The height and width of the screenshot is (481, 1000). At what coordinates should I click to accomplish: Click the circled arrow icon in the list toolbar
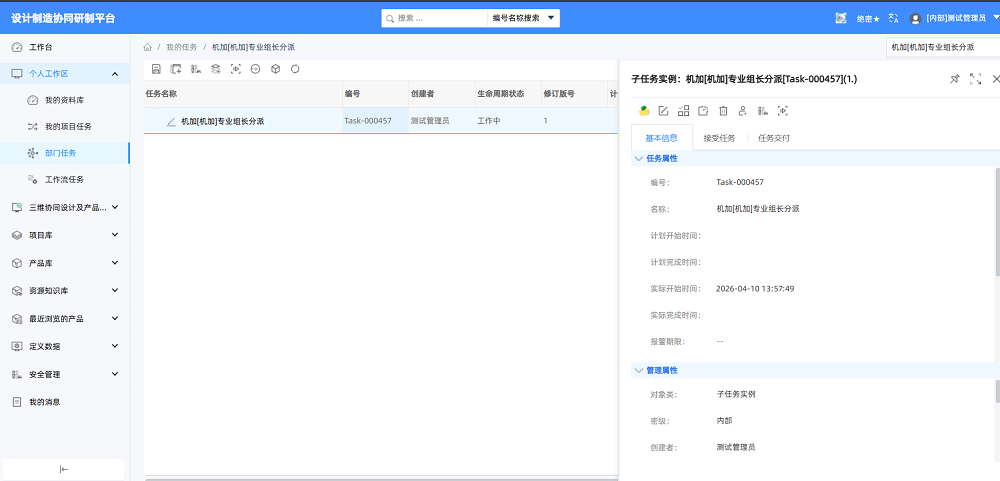coord(256,69)
